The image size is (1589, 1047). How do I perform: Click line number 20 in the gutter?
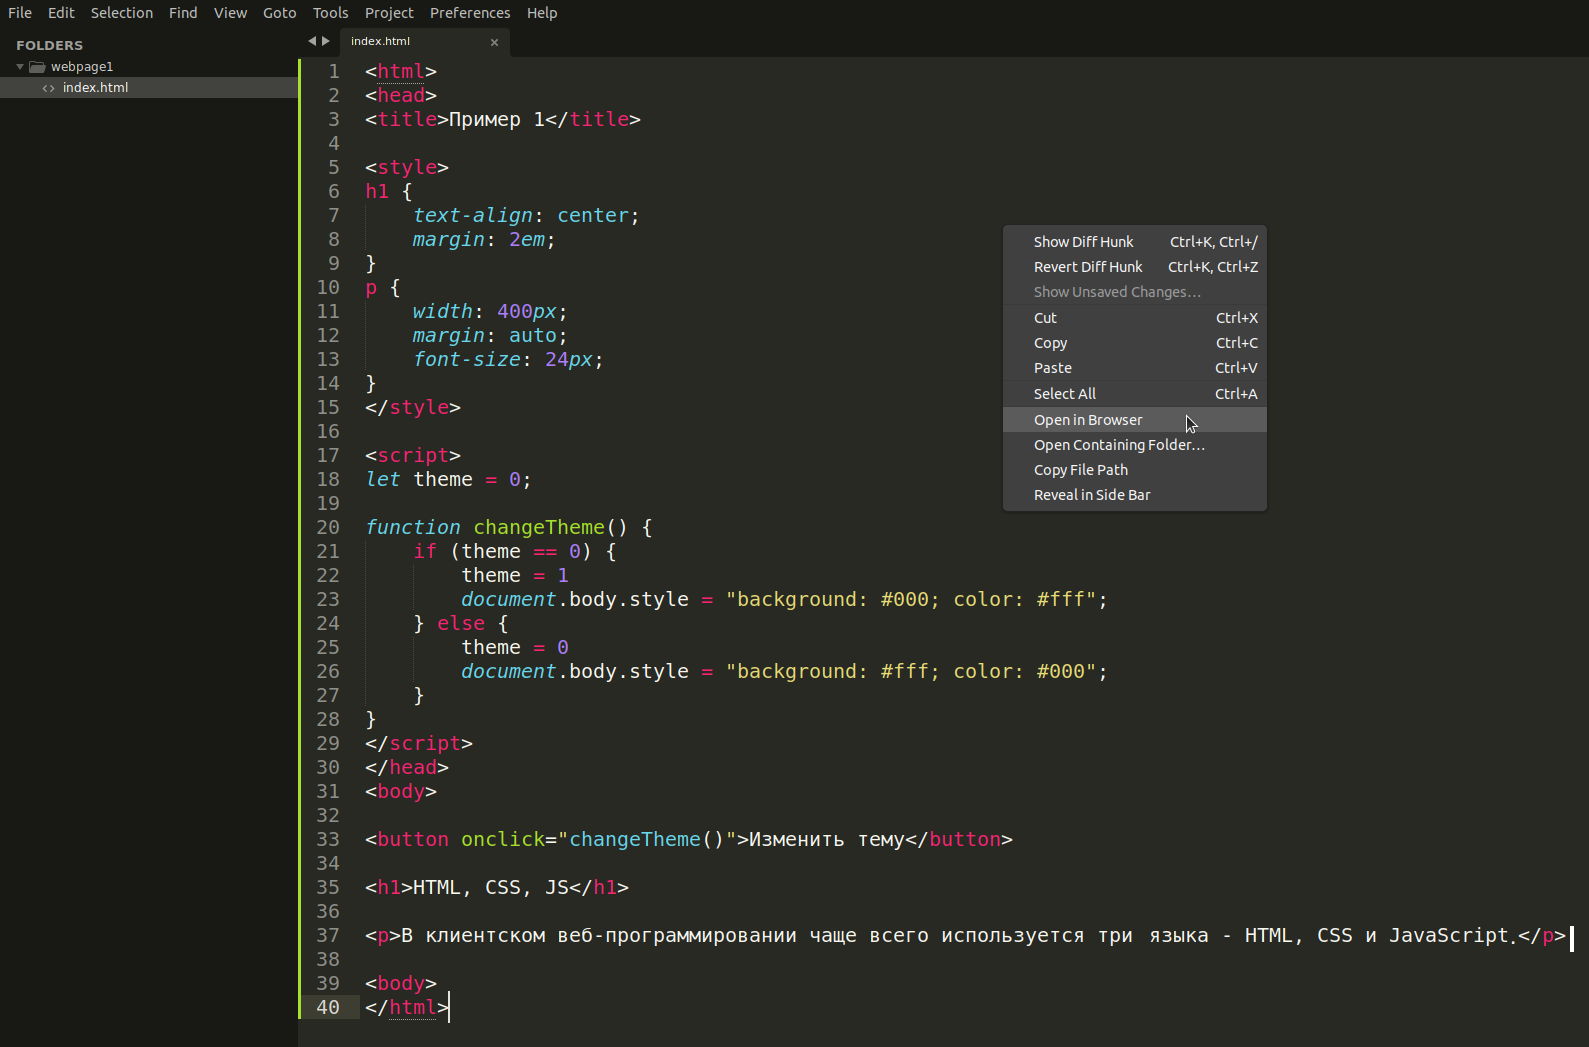[328, 528]
